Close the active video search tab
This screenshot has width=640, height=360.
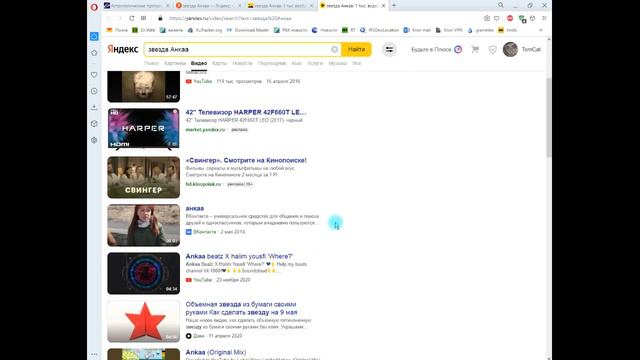[383, 6]
